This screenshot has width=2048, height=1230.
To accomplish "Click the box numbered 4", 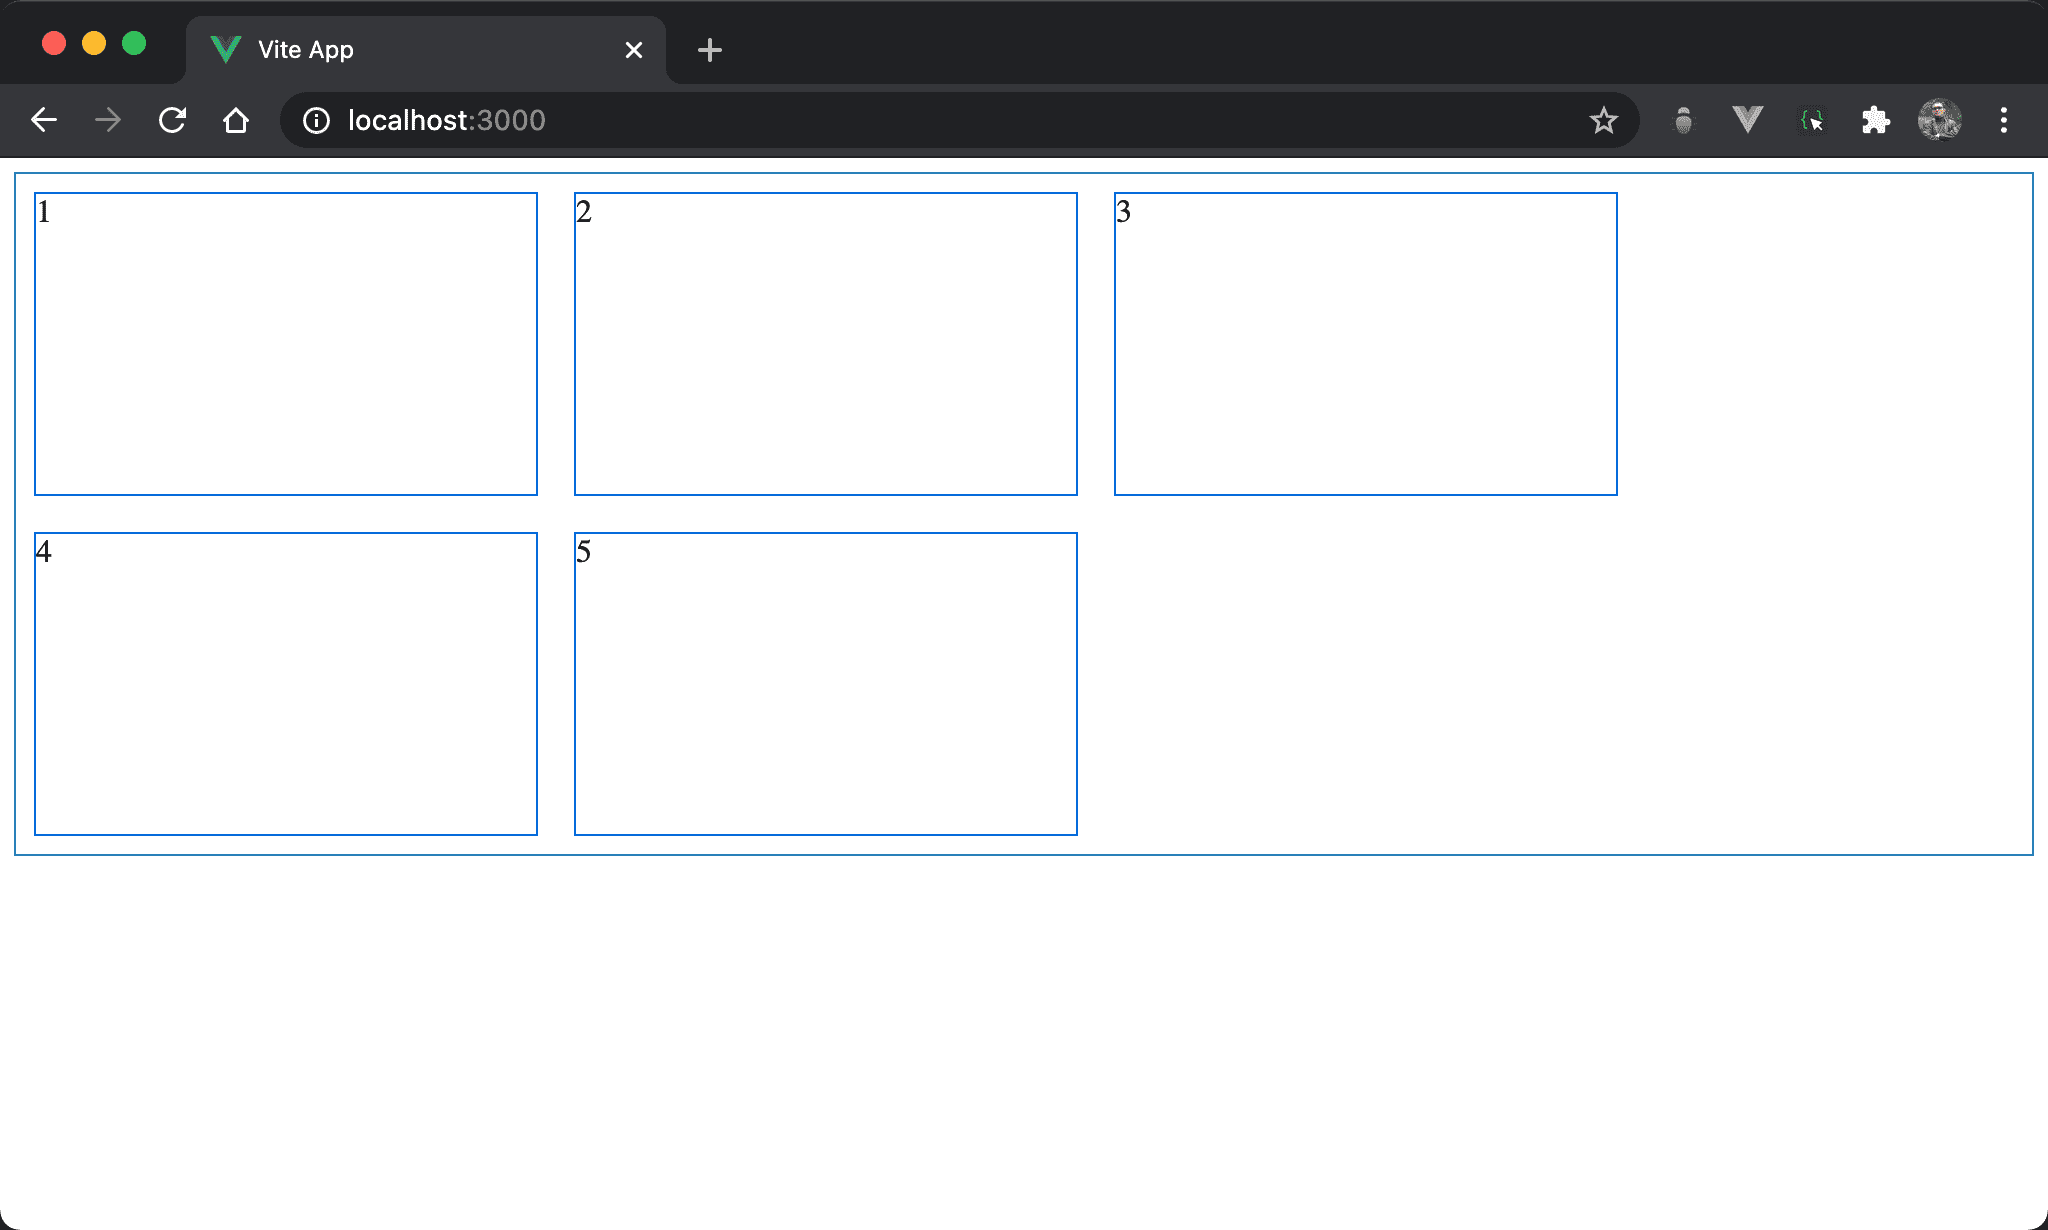I will tap(286, 683).
